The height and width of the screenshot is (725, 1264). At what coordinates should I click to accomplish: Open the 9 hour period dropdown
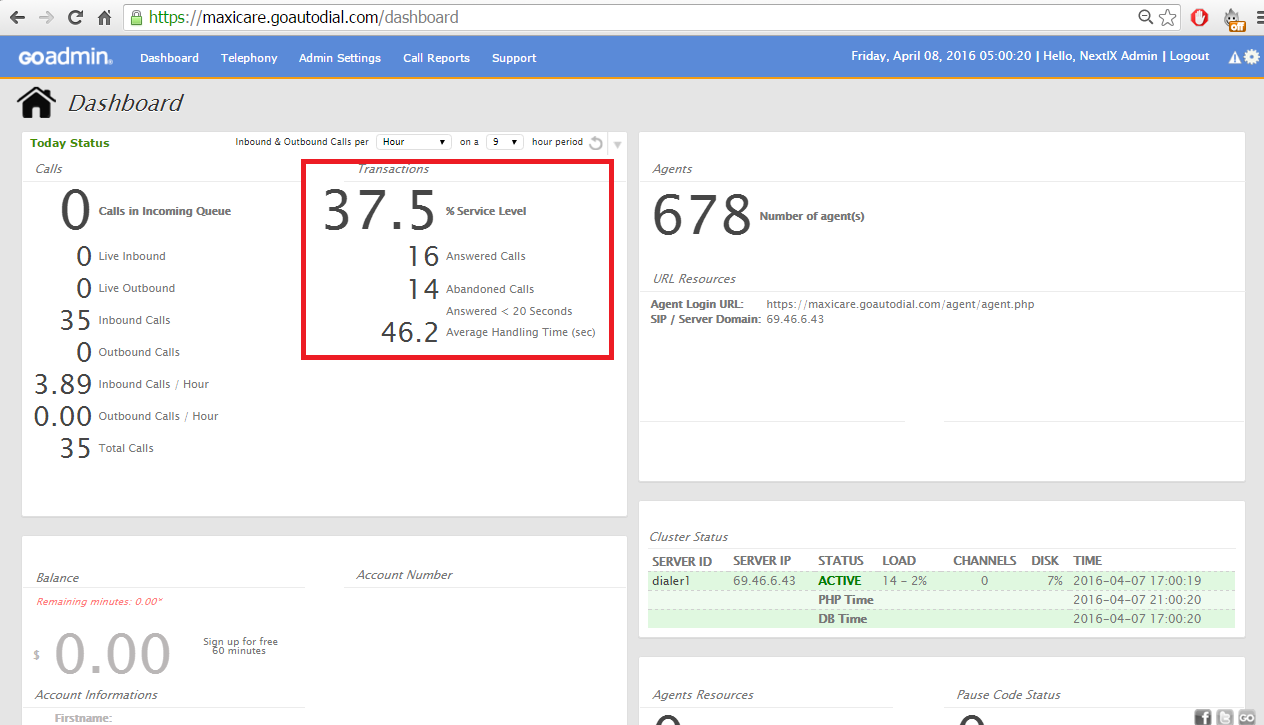pyautogui.click(x=505, y=142)
